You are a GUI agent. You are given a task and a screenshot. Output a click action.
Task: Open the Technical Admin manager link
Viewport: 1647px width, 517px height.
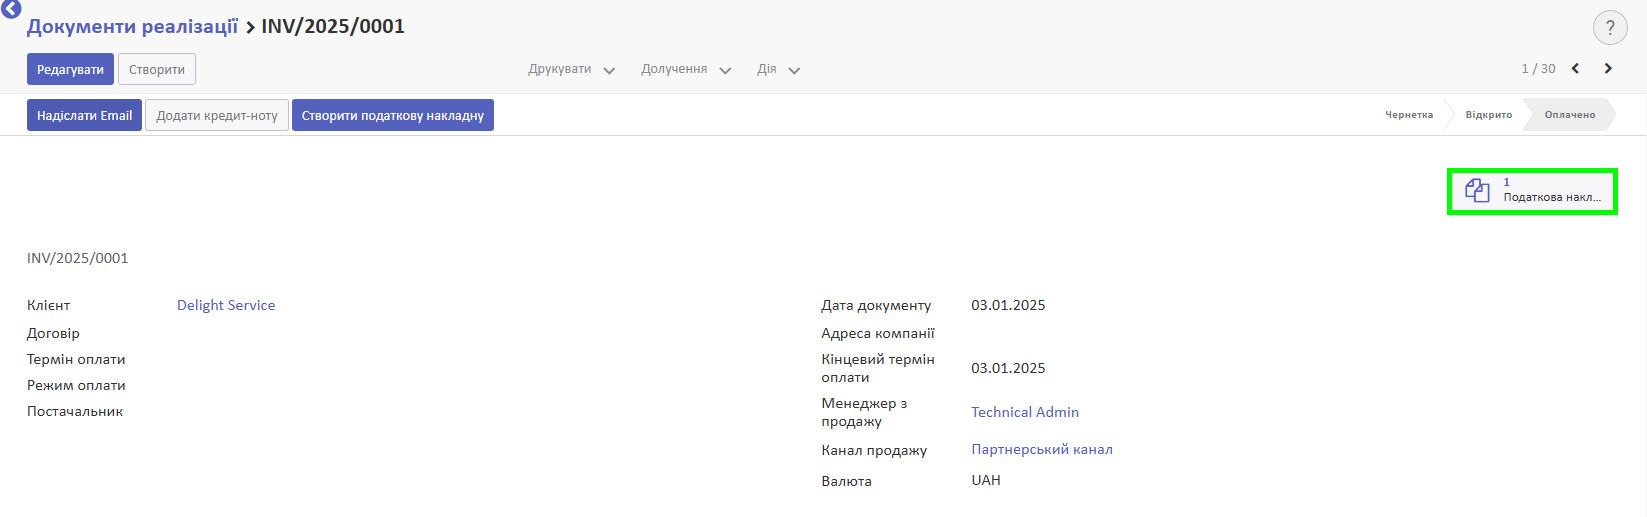pos(1025,412)
